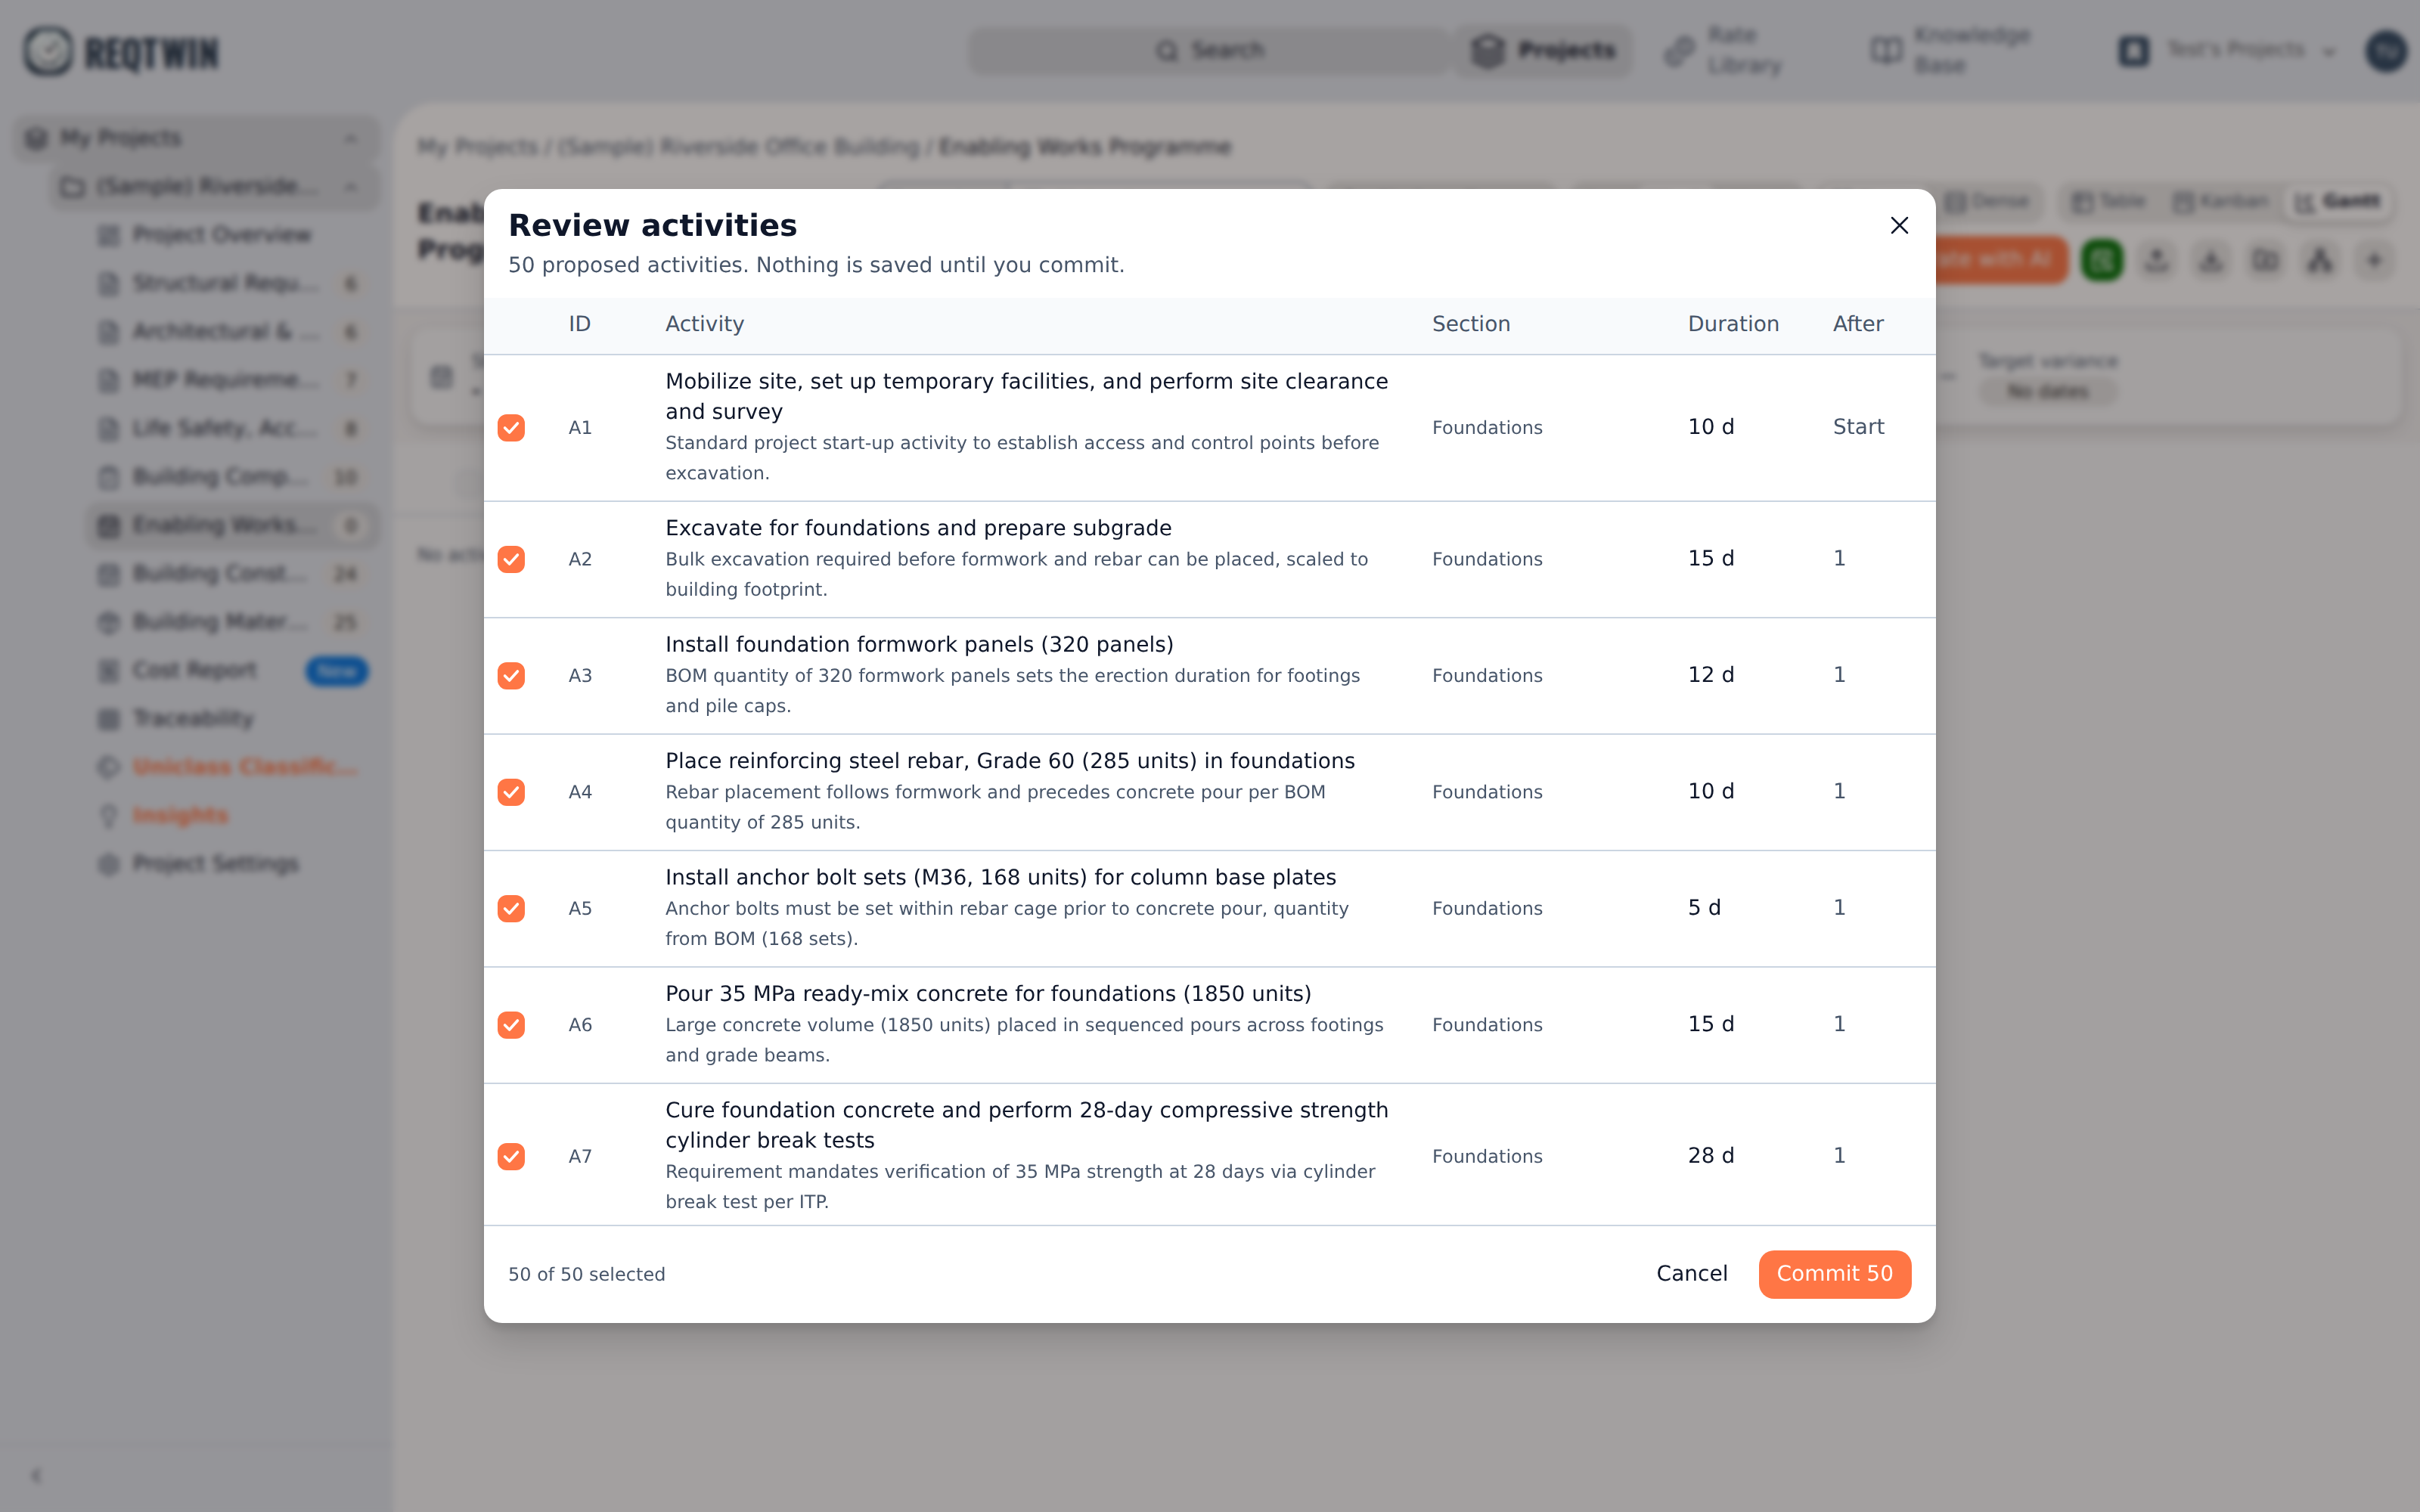Screen dimensions: 2420x1512
Task: Switch to Kanban view tab
Action: pyautogui.click(x=2222, y=202)
